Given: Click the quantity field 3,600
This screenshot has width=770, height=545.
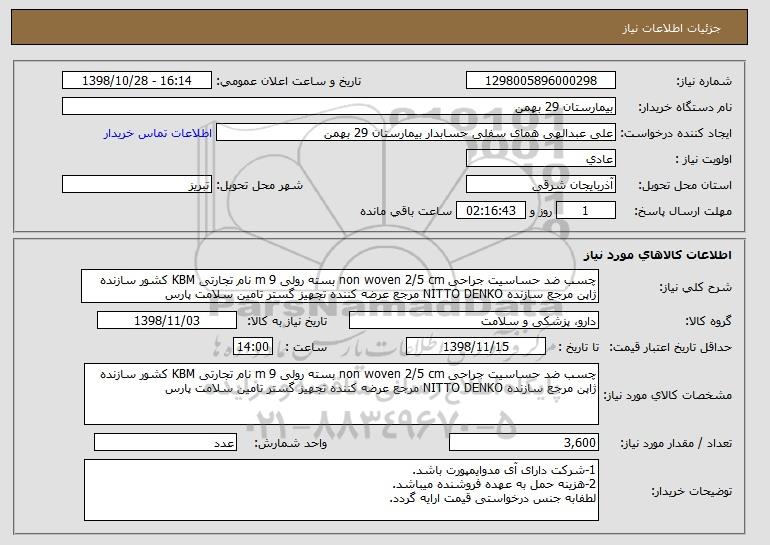Looking at the screenshot, I should coord(524,442).
